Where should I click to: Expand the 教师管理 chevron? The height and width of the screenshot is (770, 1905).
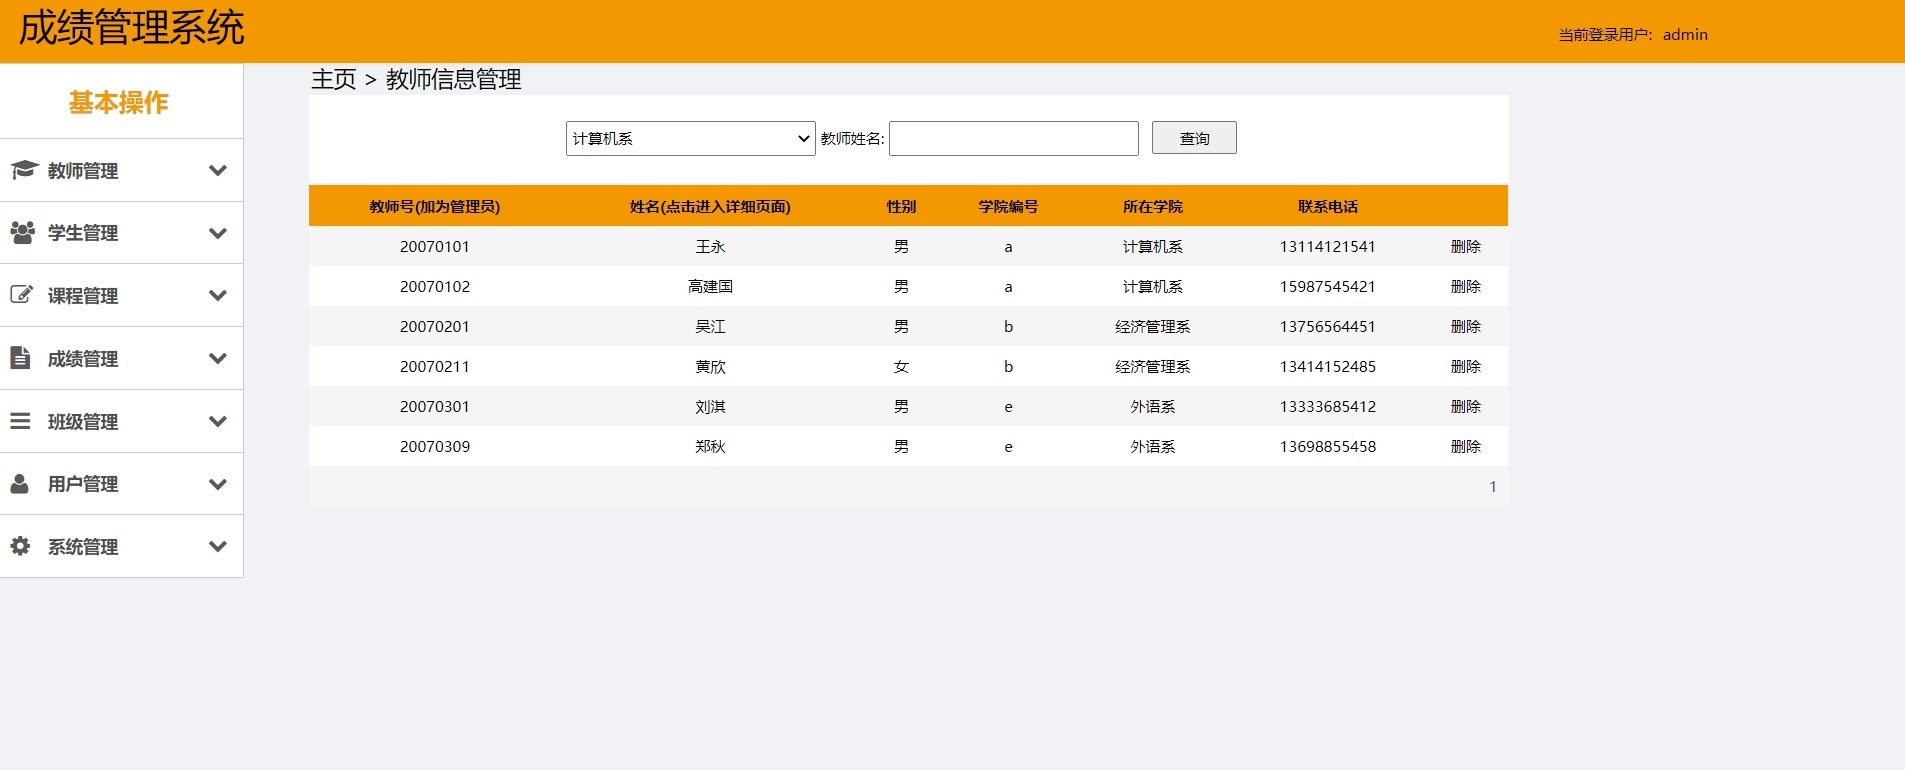(218, 171)
